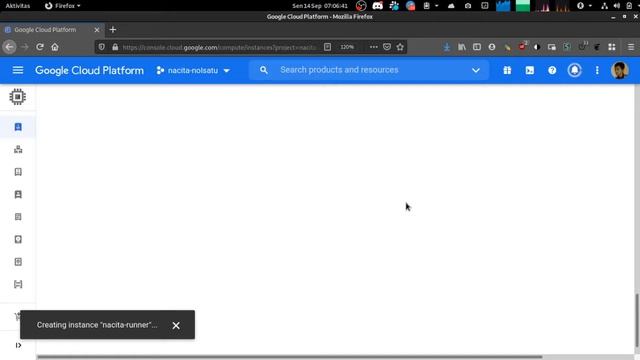Reload the current page
The width and height of the screenshot is (640, 360).
click(40, 47)
